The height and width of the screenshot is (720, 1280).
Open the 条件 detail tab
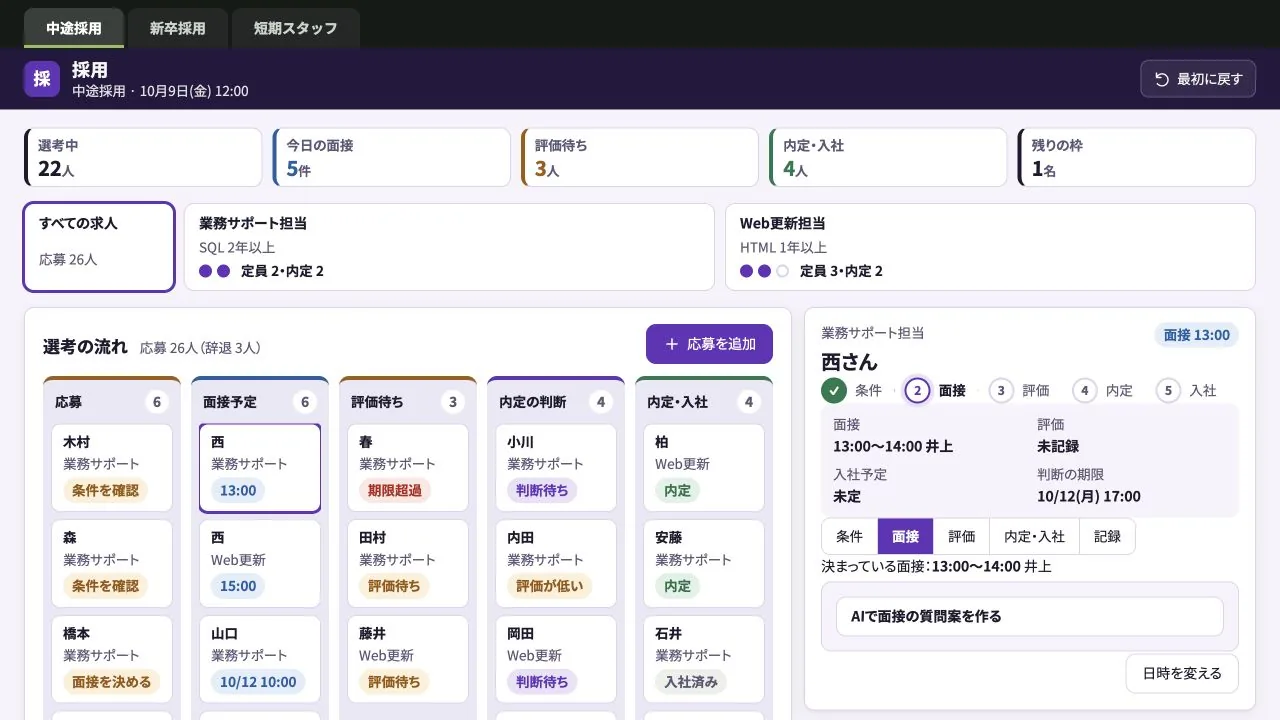point(849,536)
